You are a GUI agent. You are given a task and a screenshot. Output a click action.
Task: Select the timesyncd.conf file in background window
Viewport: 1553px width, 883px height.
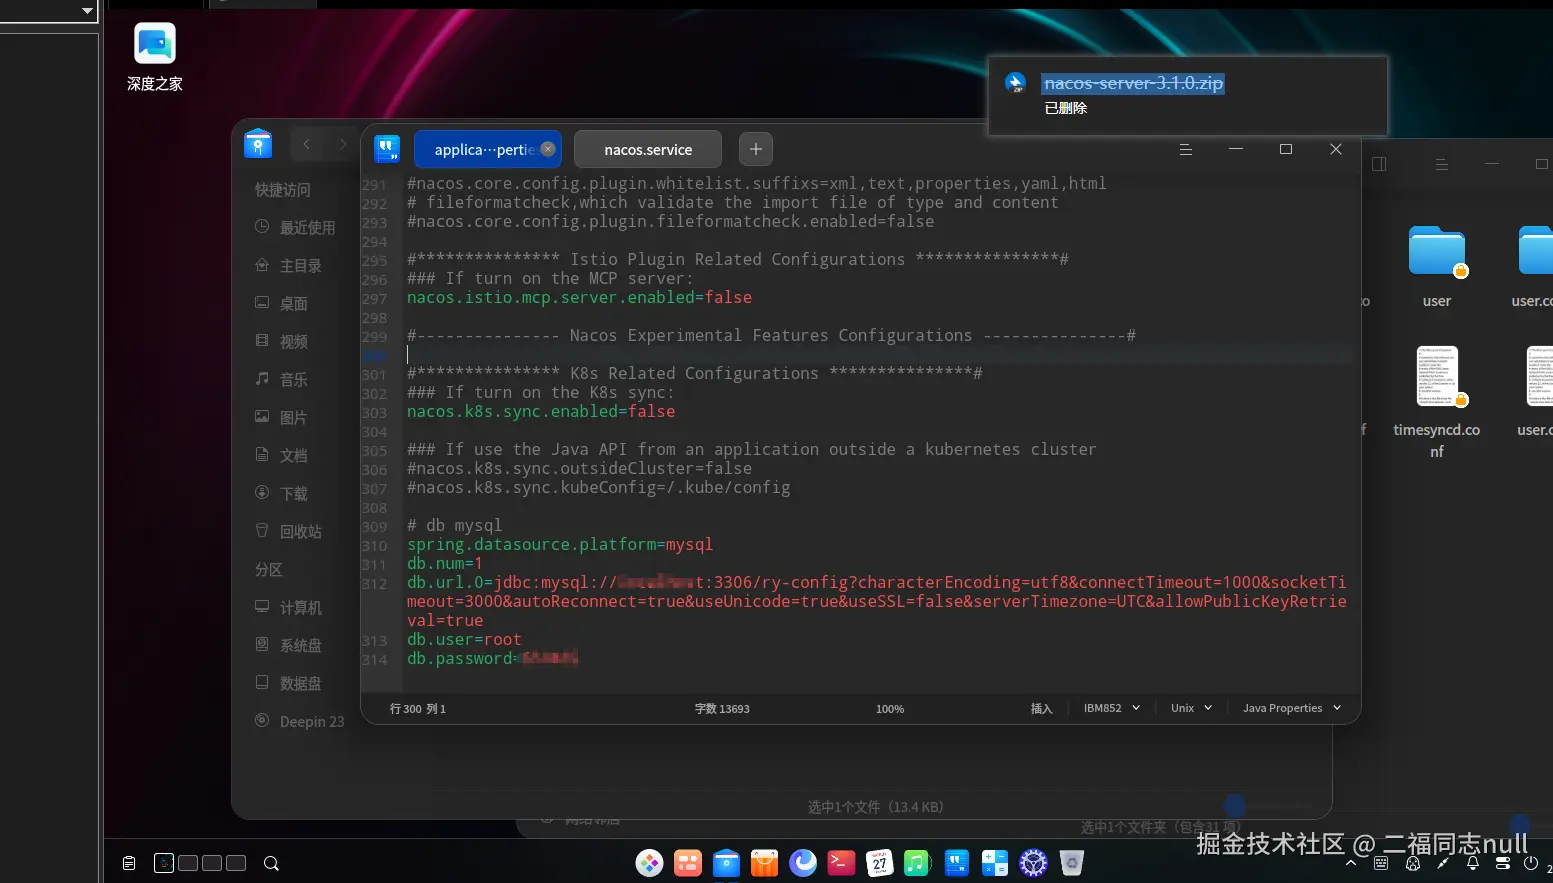click(1437, 402)
